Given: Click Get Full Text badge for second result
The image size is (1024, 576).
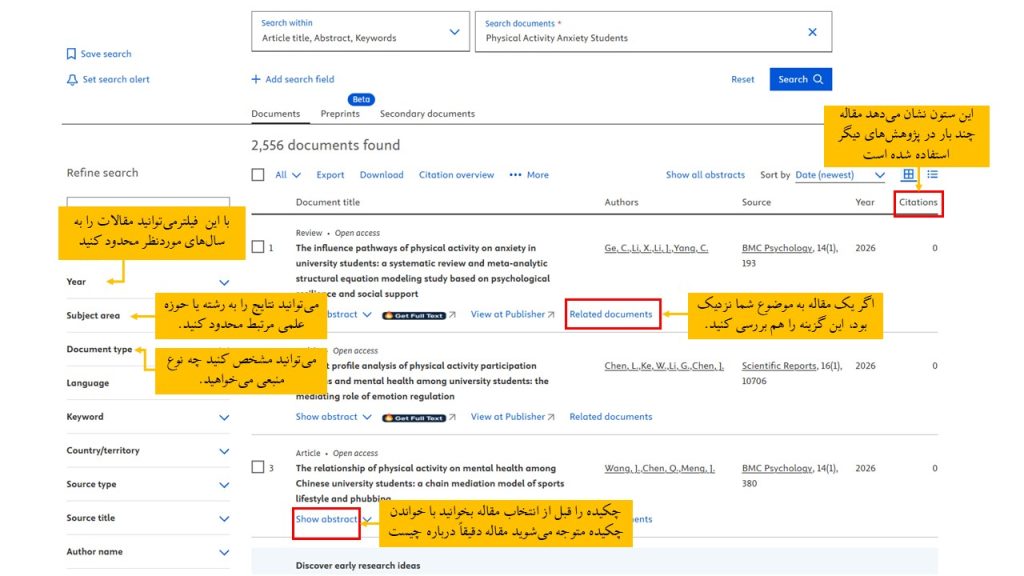Looking at the screenshot, I should pos(414,418).
